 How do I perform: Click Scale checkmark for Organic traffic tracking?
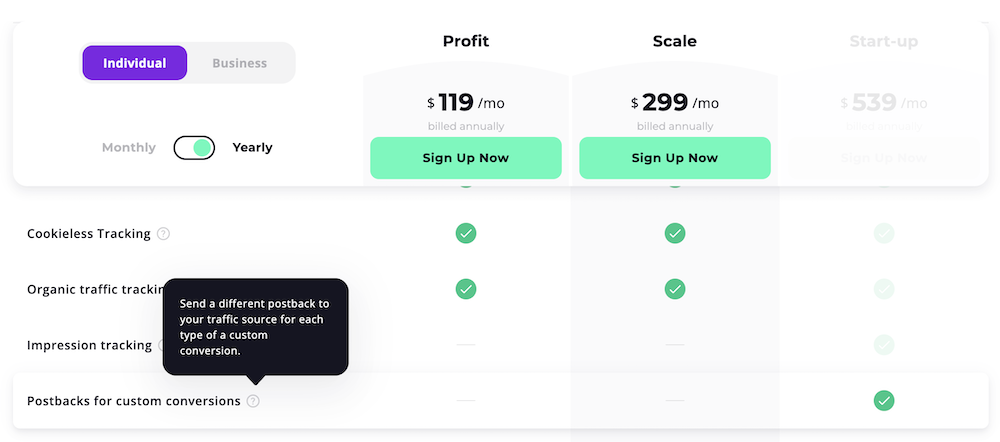675,289
